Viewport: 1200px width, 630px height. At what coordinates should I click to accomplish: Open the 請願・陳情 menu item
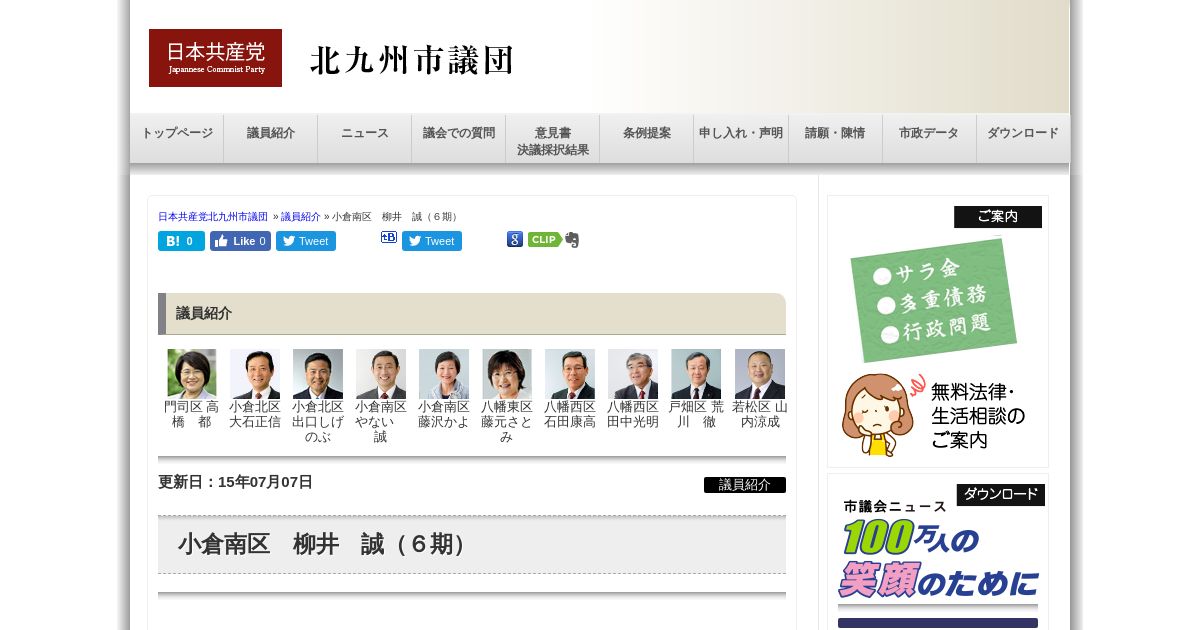[x=835, y=138]
